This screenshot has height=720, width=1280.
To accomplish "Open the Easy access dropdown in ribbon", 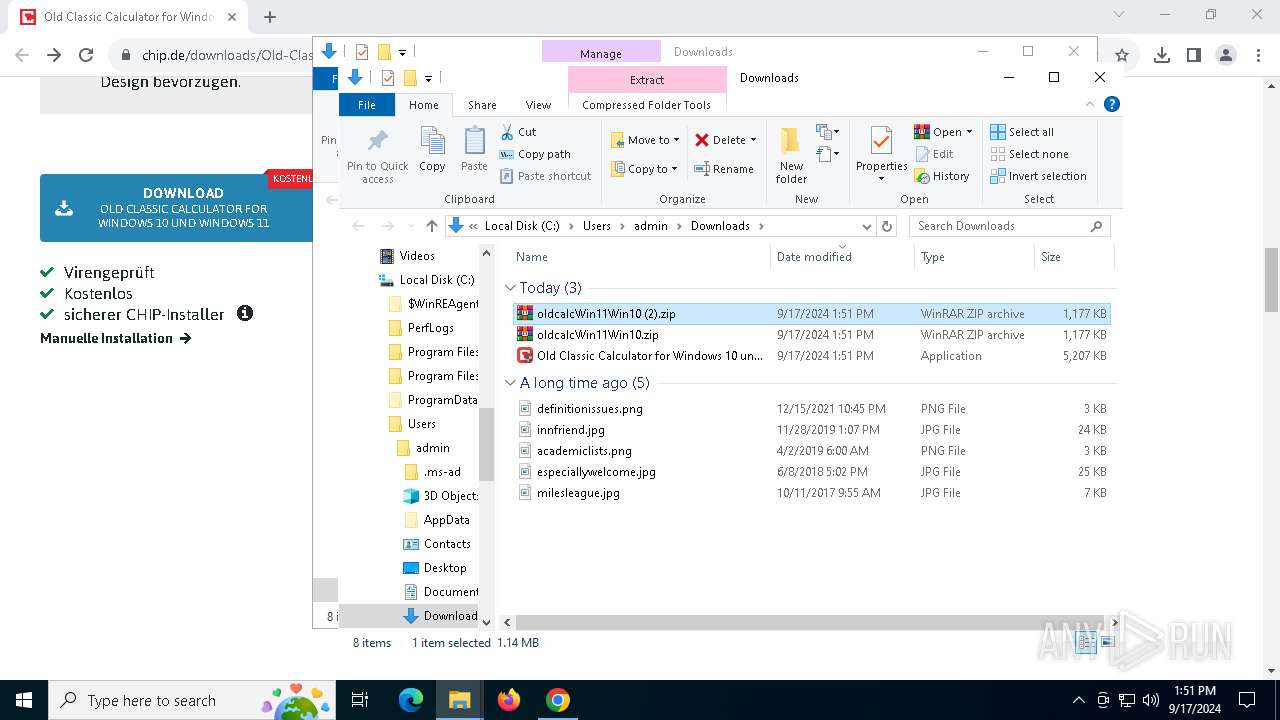I will click(827, 154).
